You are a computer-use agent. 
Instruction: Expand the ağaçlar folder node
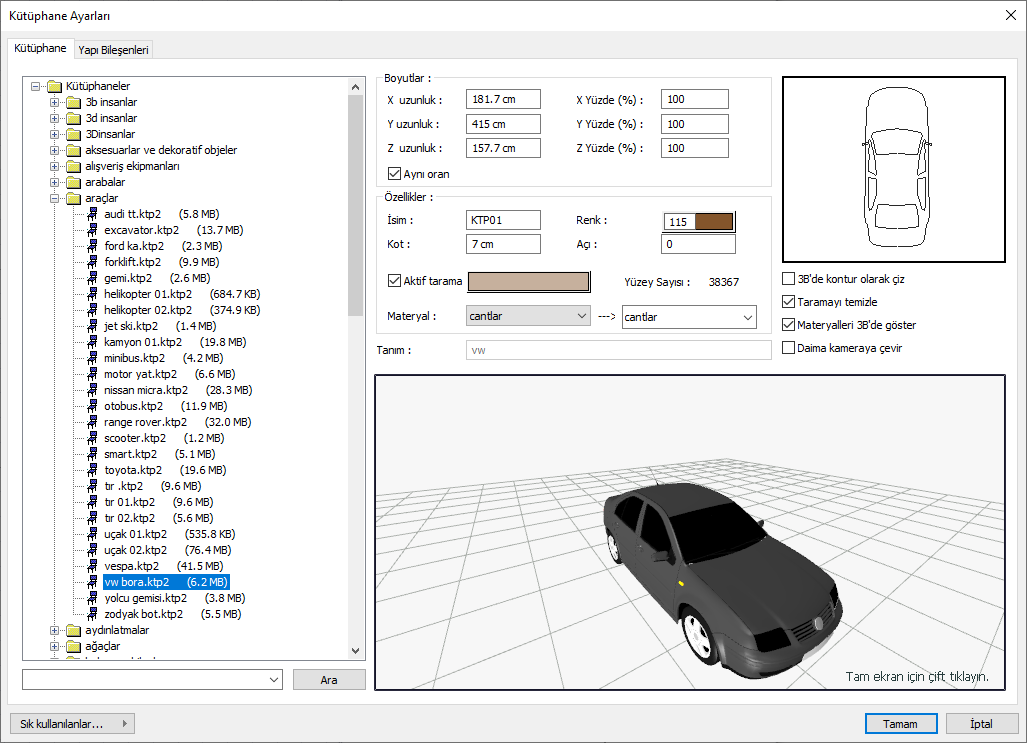coord(55,646)
